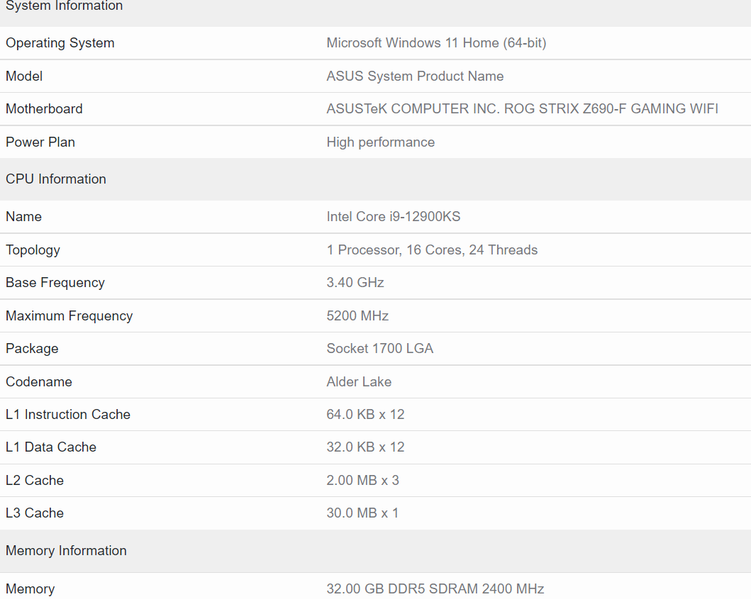
Task: Click the Memory Information section header
Action: [x=66, y=551]
